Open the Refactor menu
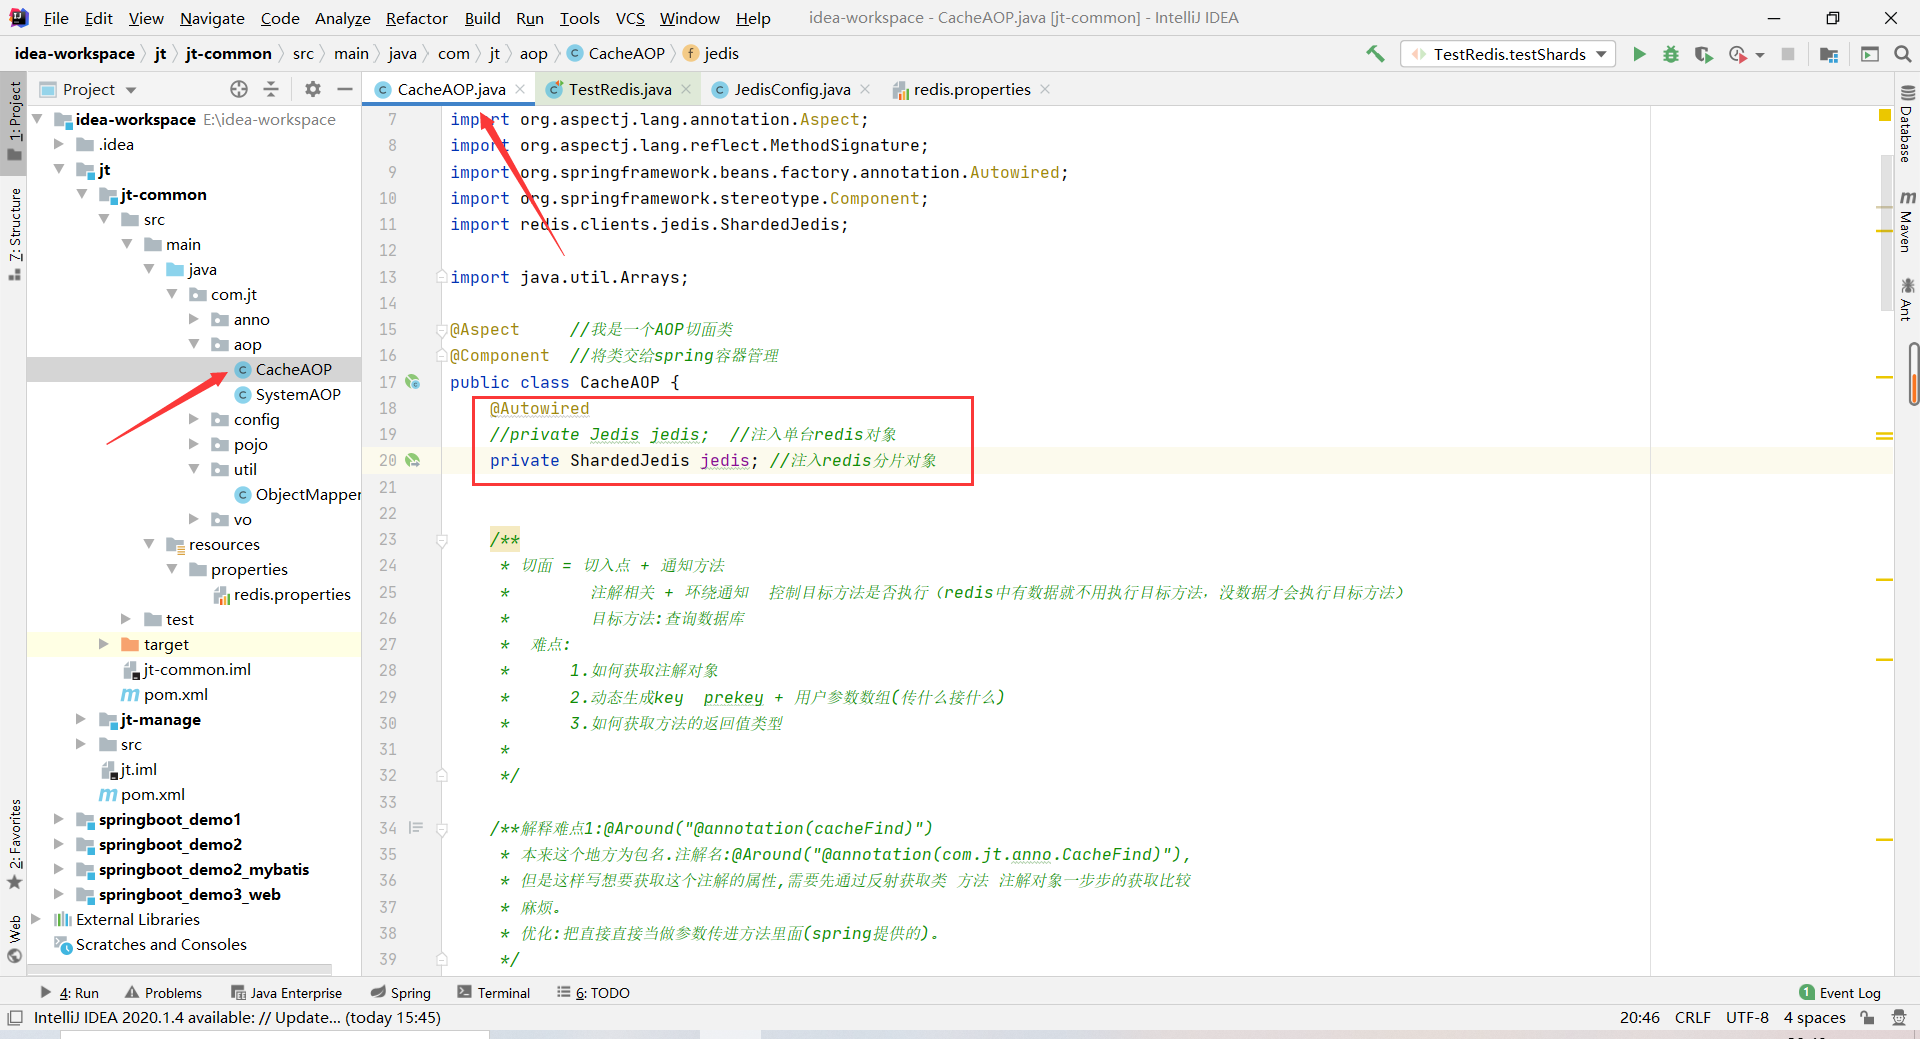The image size is (1920, 1039). [417, 18]
